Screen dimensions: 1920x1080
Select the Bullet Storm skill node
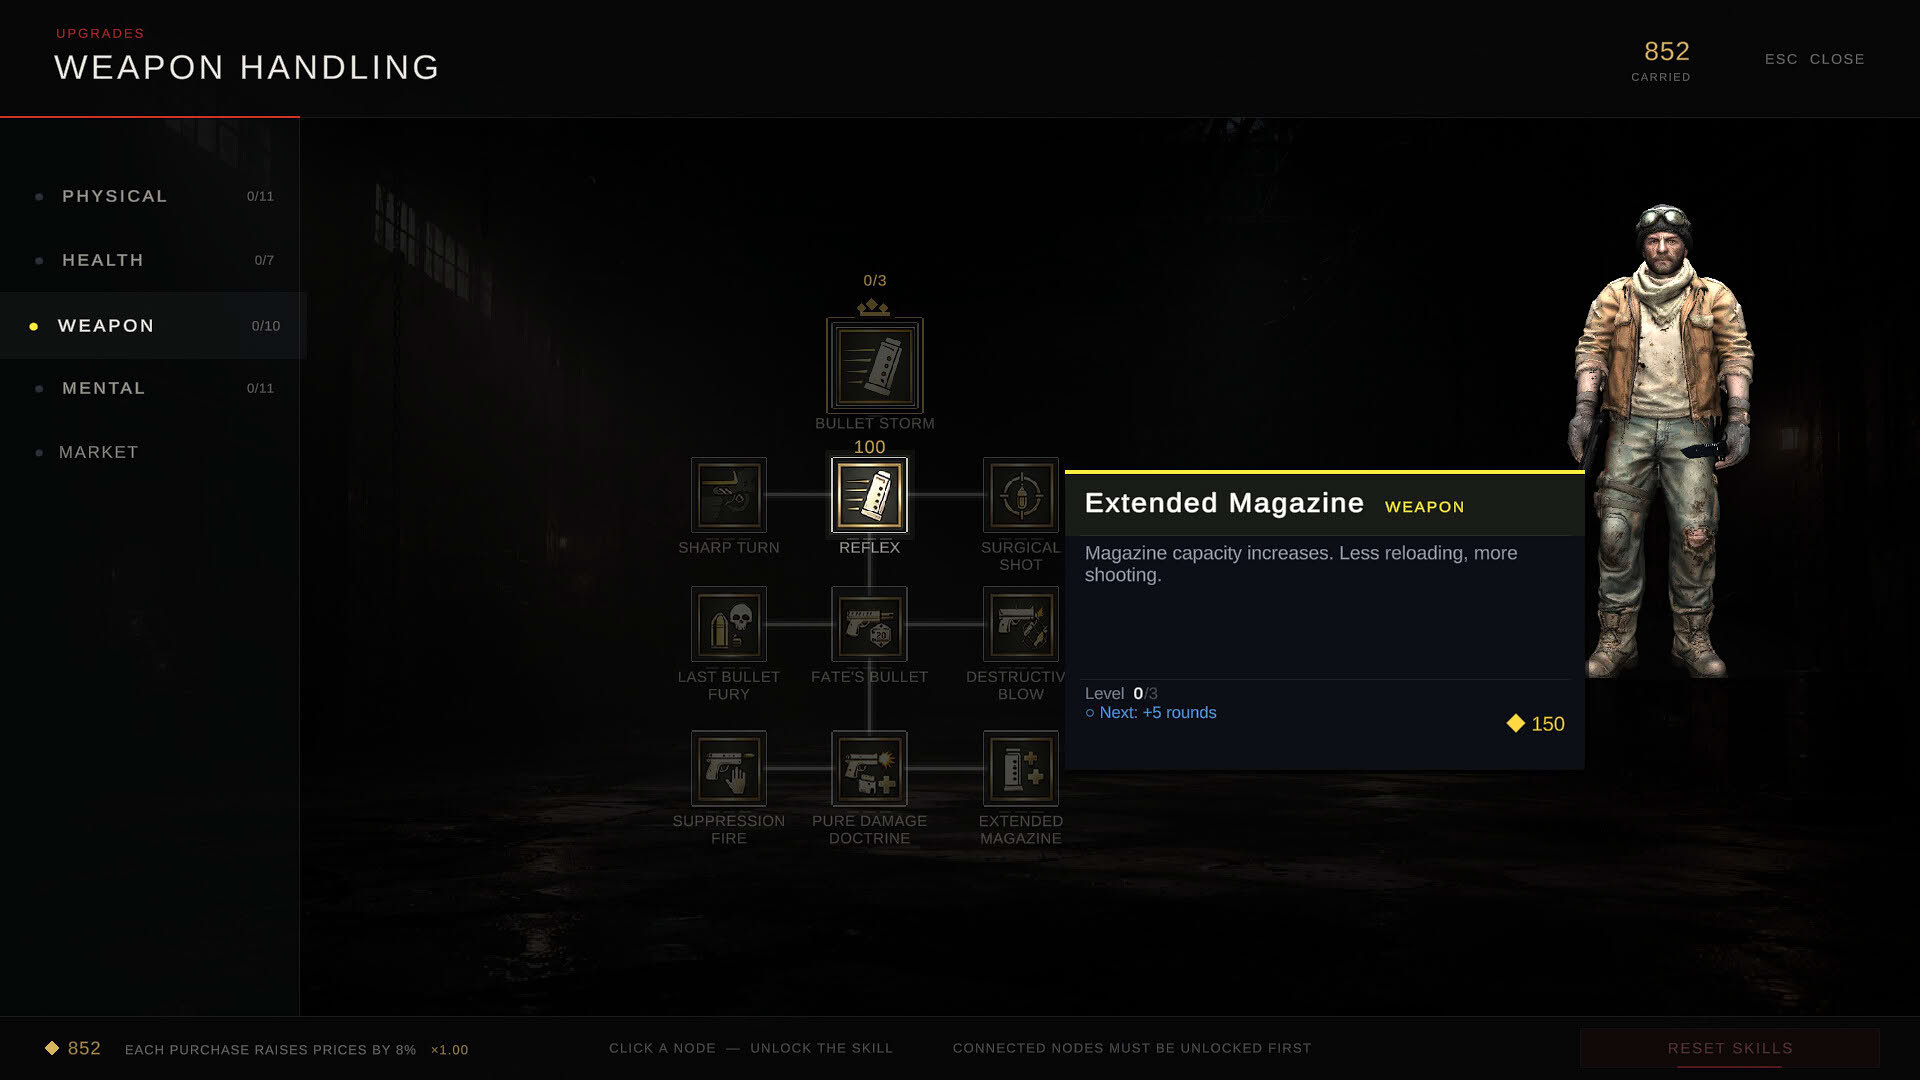pyautogui.click(x=874, y=366)
